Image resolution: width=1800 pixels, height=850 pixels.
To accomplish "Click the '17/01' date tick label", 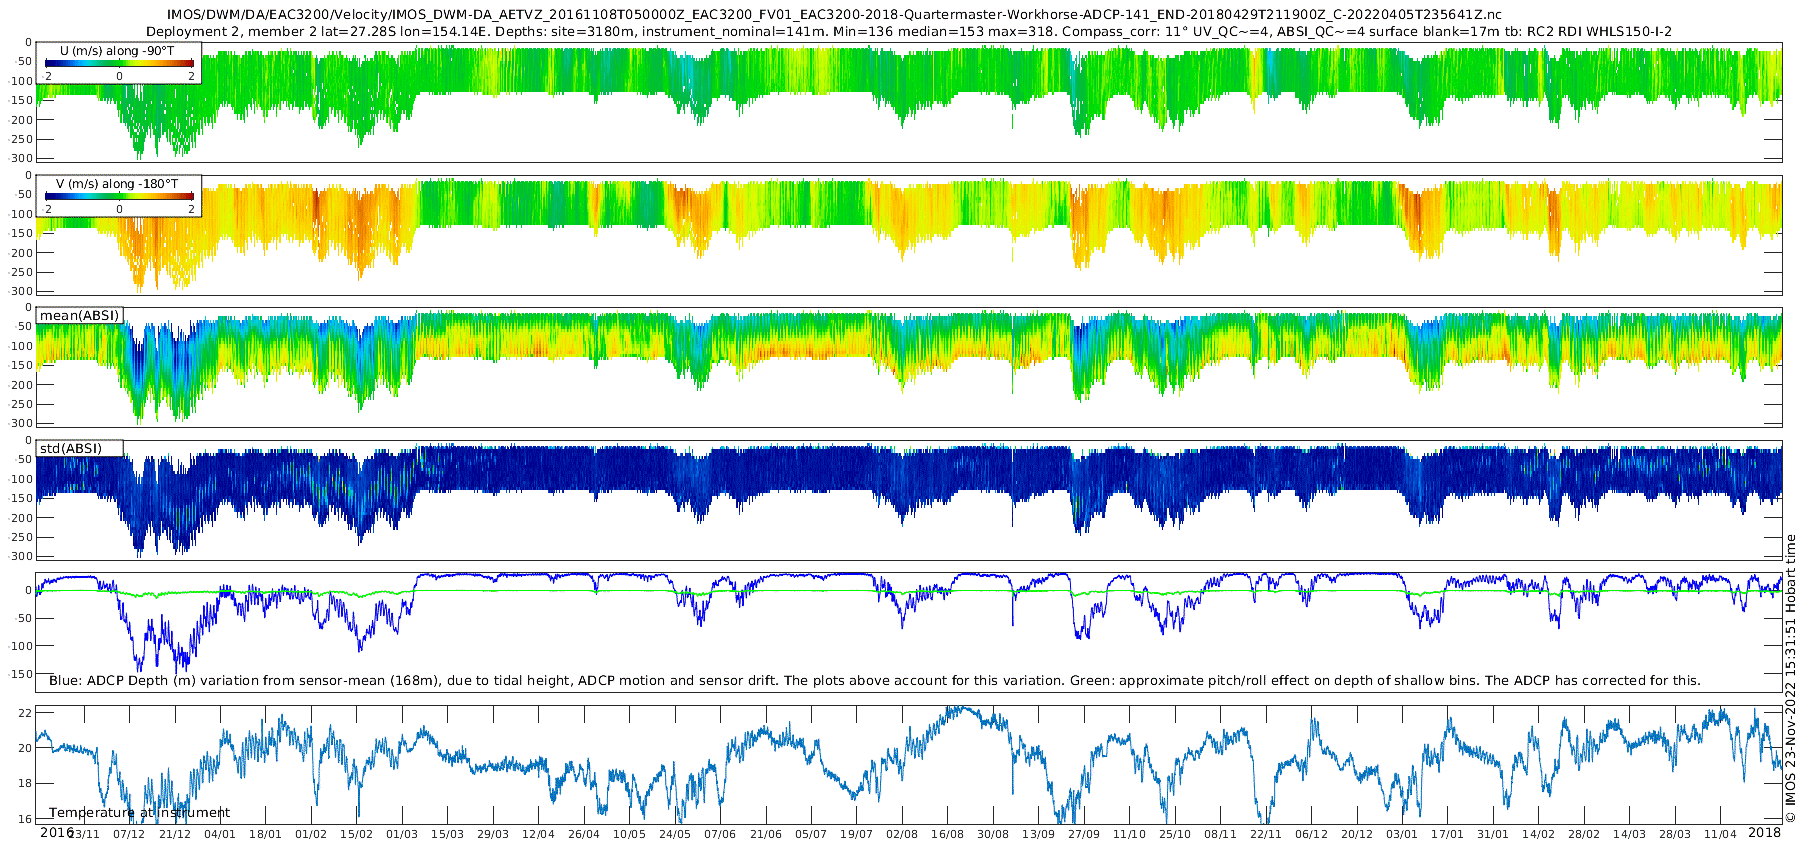I will [1447, 834].
